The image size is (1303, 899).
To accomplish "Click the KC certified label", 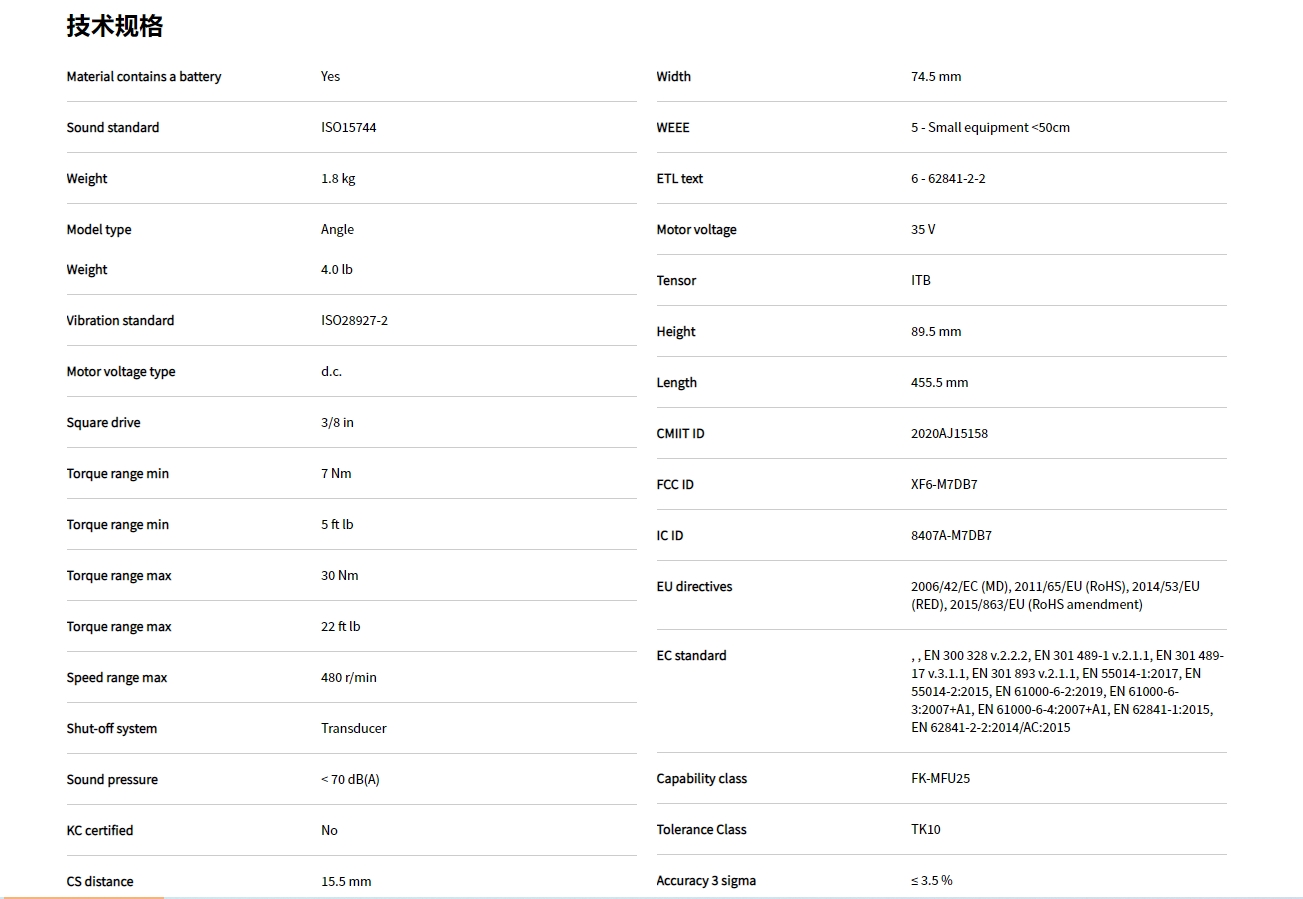I will coord(100,831).
